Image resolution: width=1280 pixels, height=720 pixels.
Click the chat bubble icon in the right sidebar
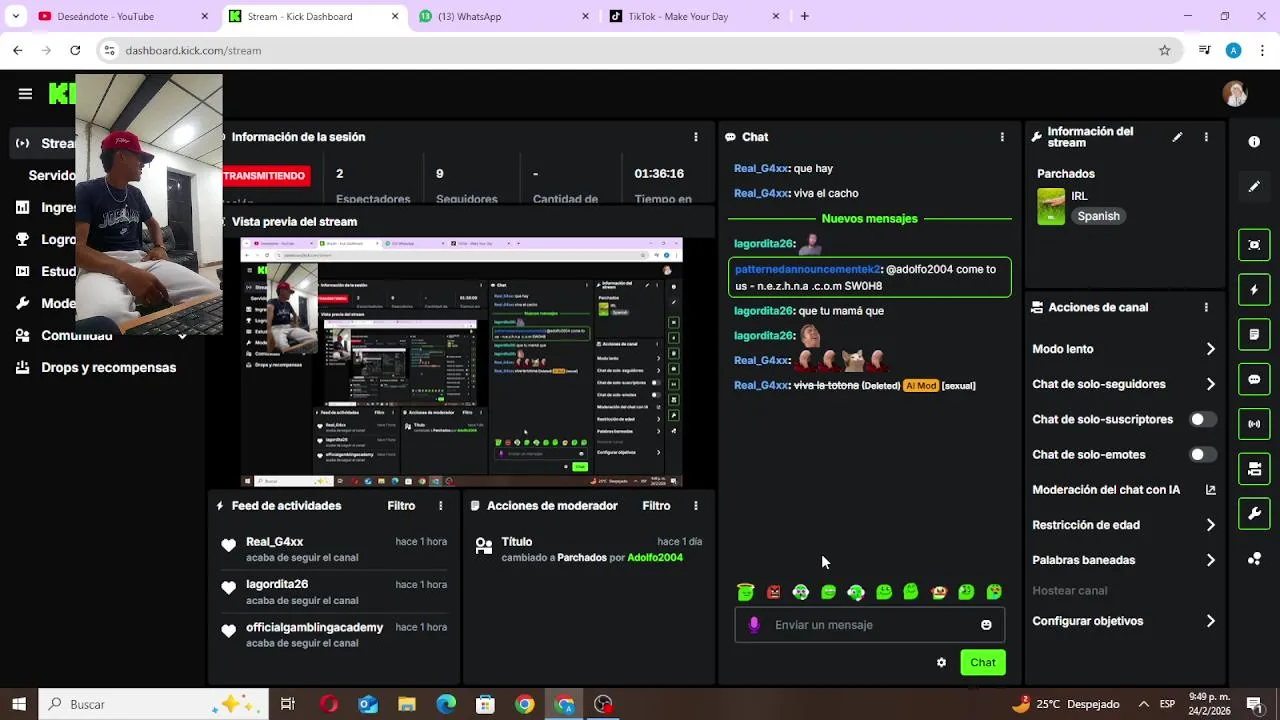(1254, 380)
